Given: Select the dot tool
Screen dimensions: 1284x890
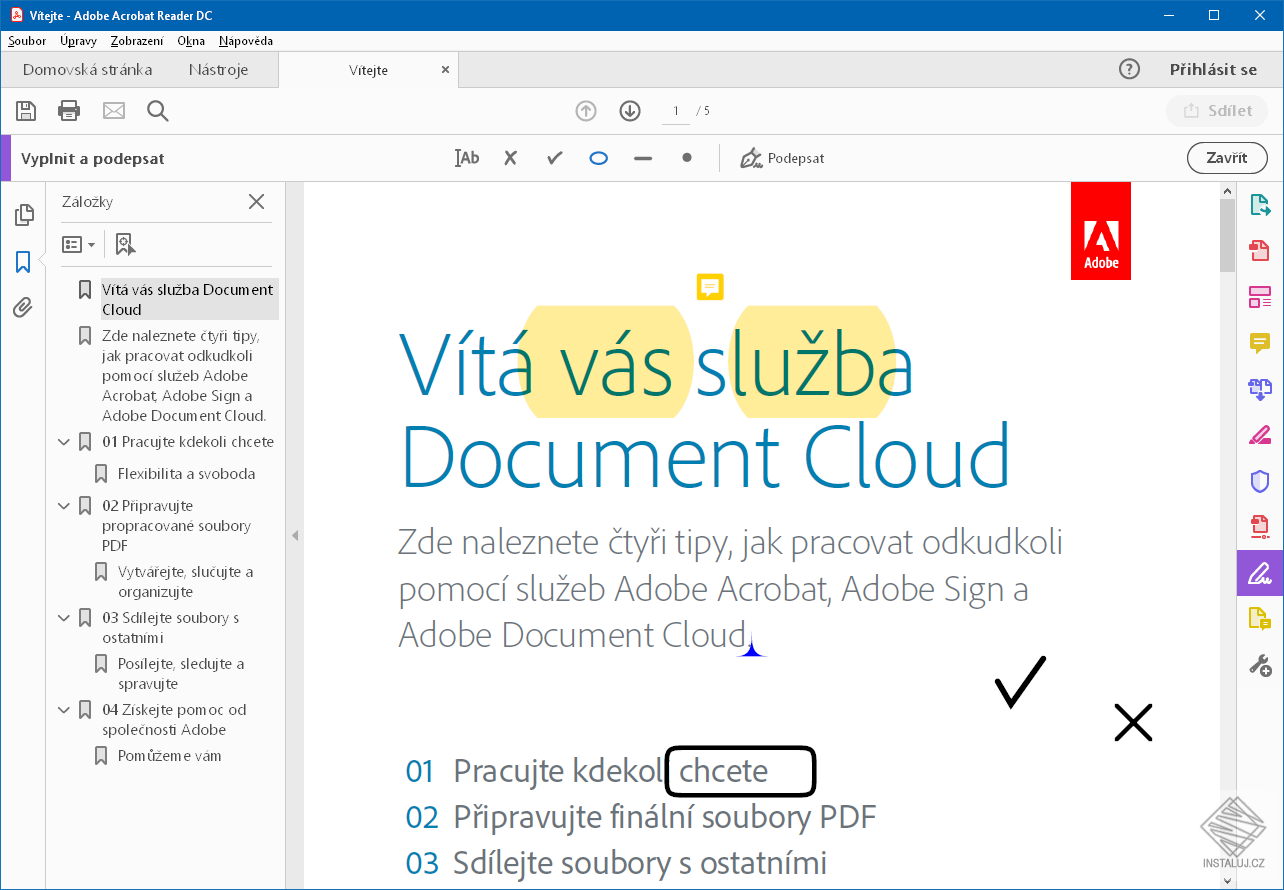Looking at the screenshot, I should (x=687, y=158).
